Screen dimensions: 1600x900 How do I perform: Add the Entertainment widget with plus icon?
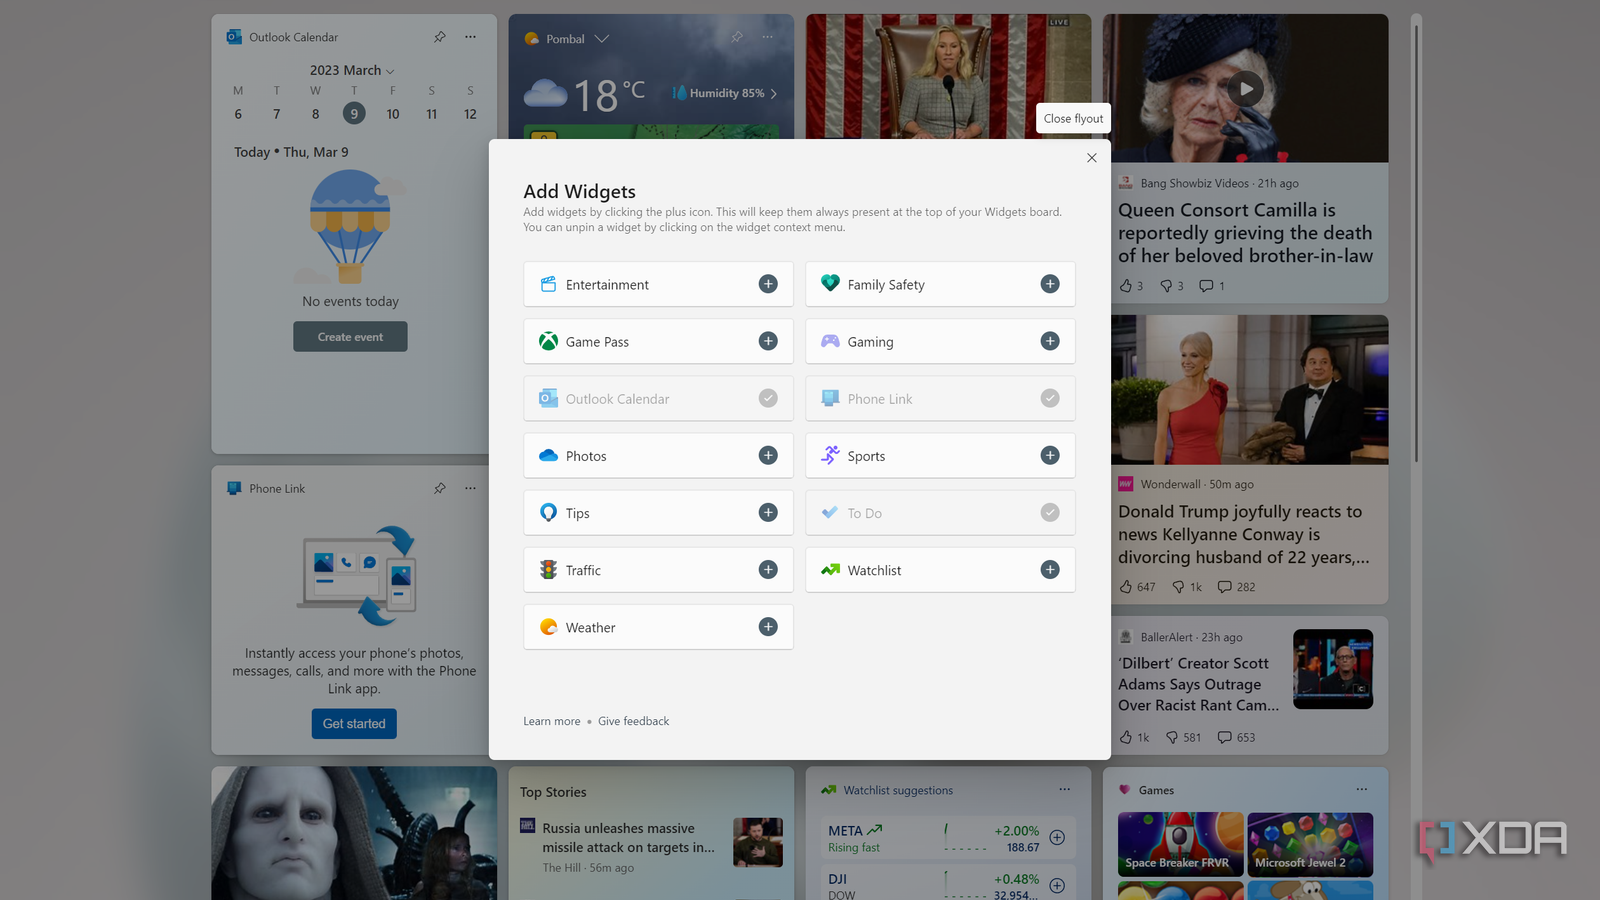[x=768, y=284]
